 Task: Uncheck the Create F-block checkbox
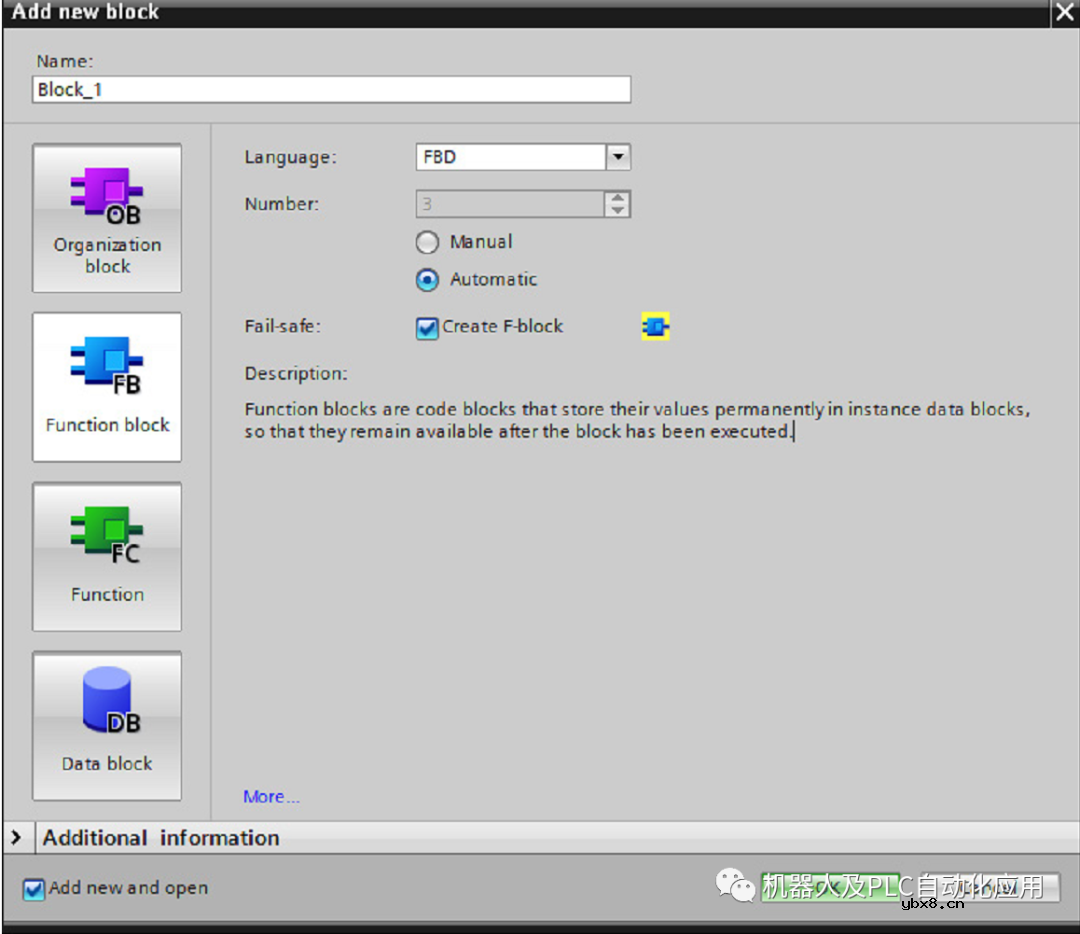coord(427,328)
